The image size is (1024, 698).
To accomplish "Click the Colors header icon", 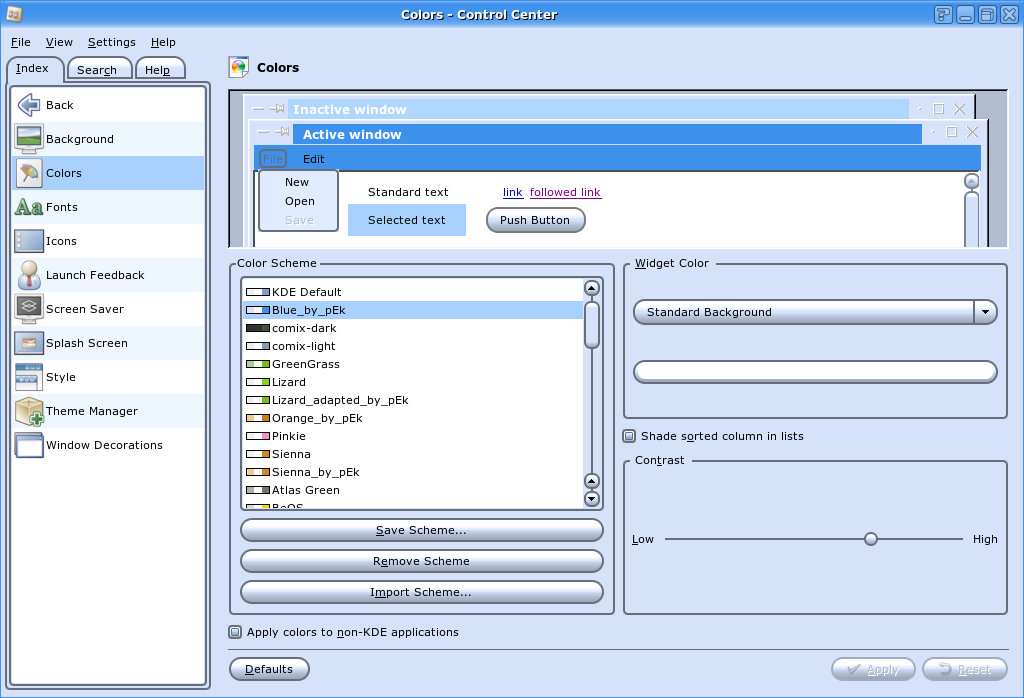I will click(239, 67).
